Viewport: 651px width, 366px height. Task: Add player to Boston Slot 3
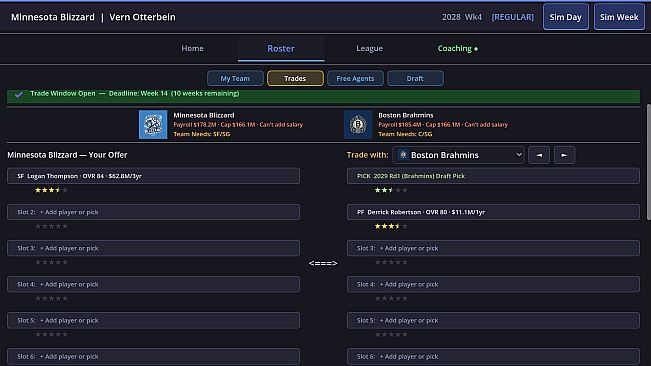tap(493, 248)
